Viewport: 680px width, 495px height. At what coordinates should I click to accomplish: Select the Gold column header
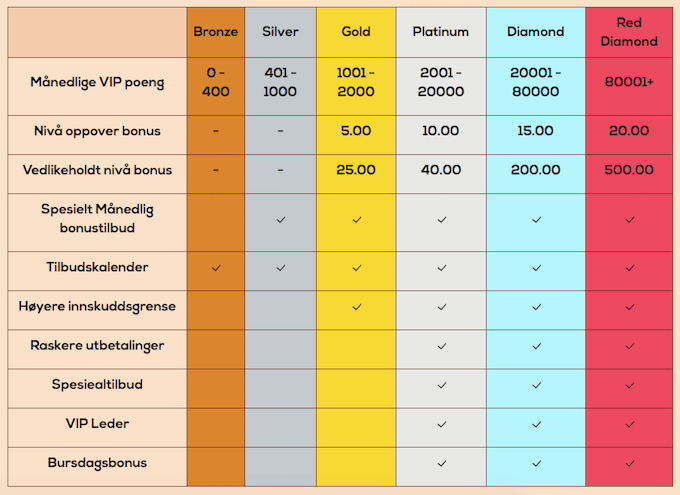(356, 32)
